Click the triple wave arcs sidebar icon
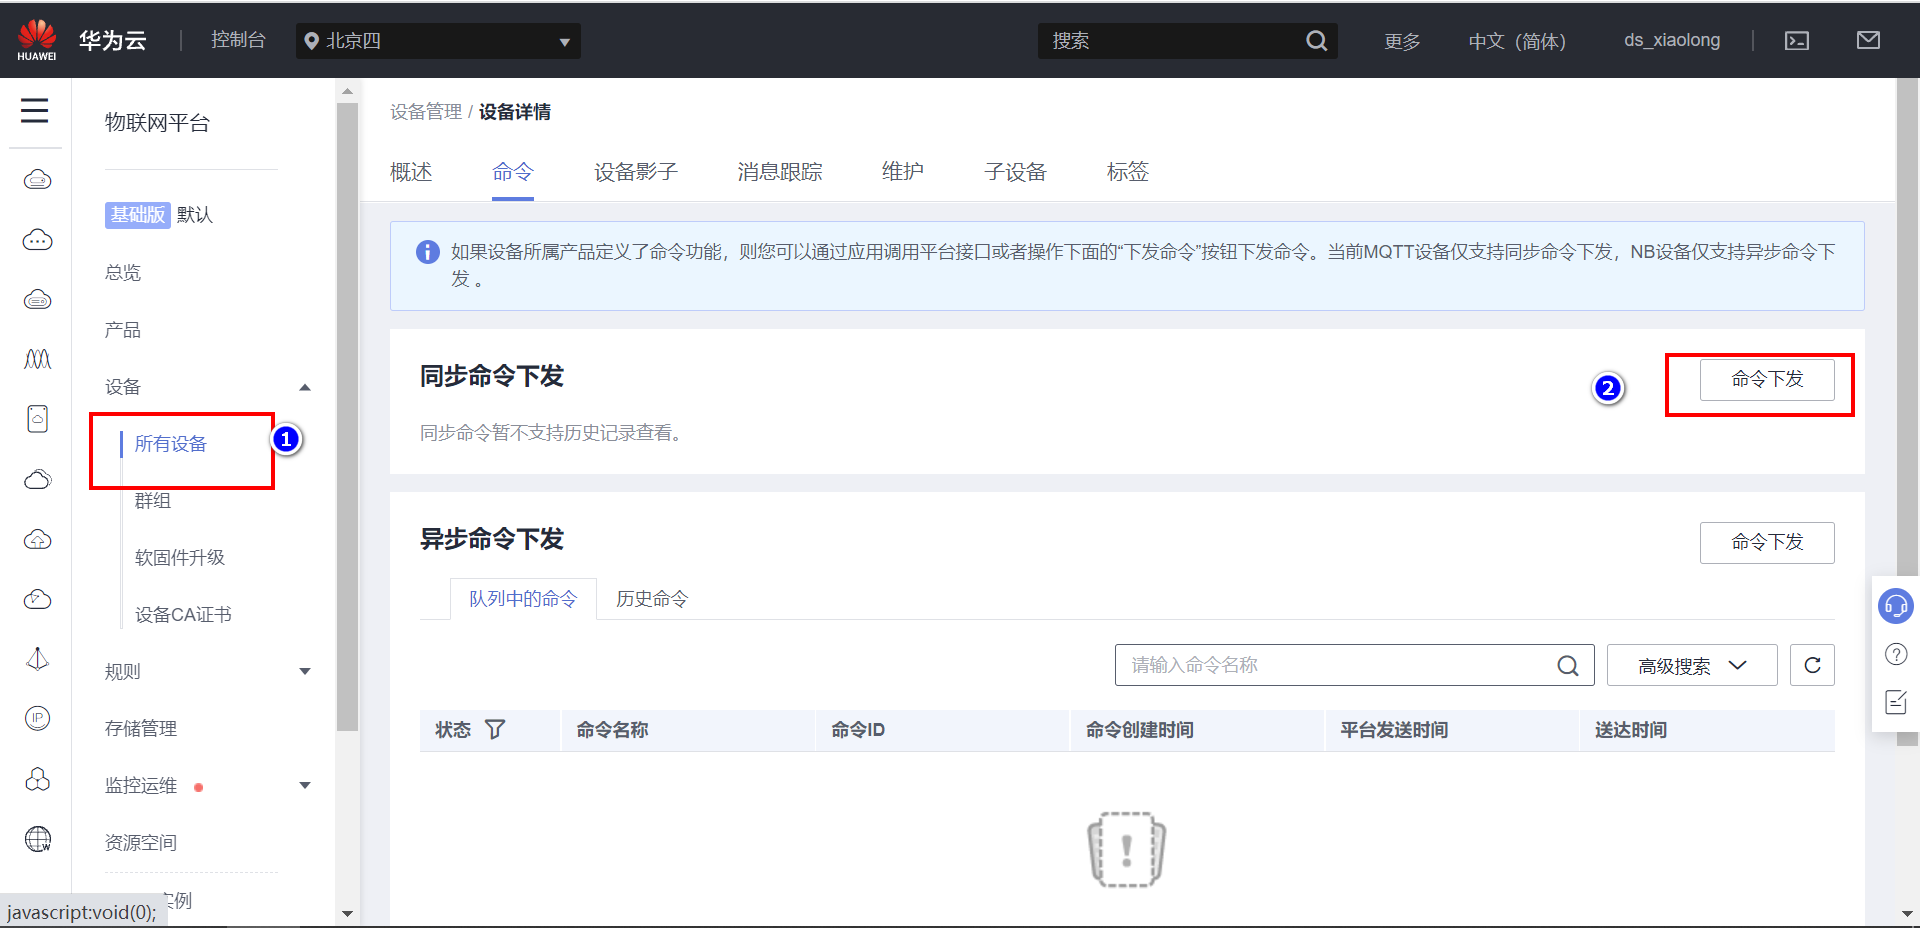 point(38,359)
